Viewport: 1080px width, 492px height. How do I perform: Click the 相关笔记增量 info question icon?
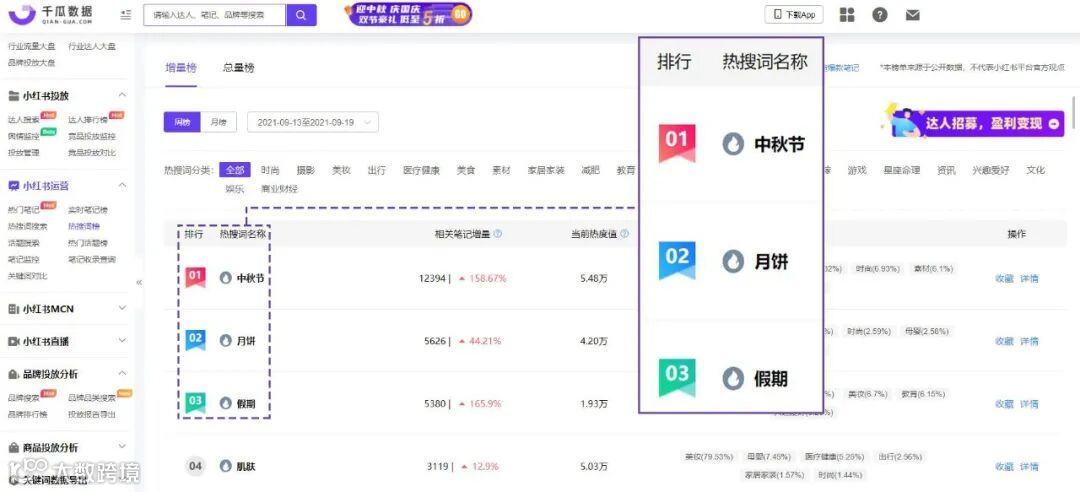pos(498,234)
